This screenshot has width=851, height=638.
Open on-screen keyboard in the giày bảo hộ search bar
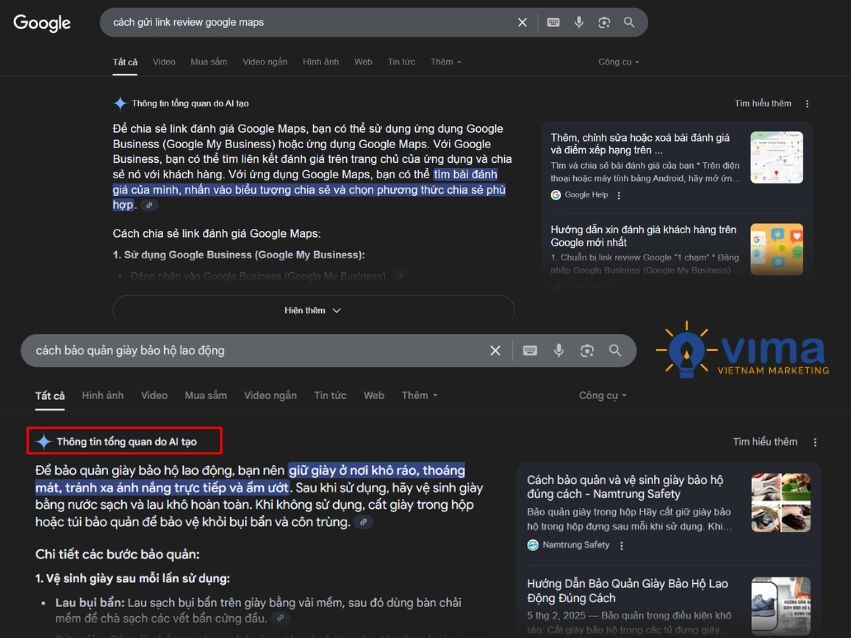[x=530, y=350]
